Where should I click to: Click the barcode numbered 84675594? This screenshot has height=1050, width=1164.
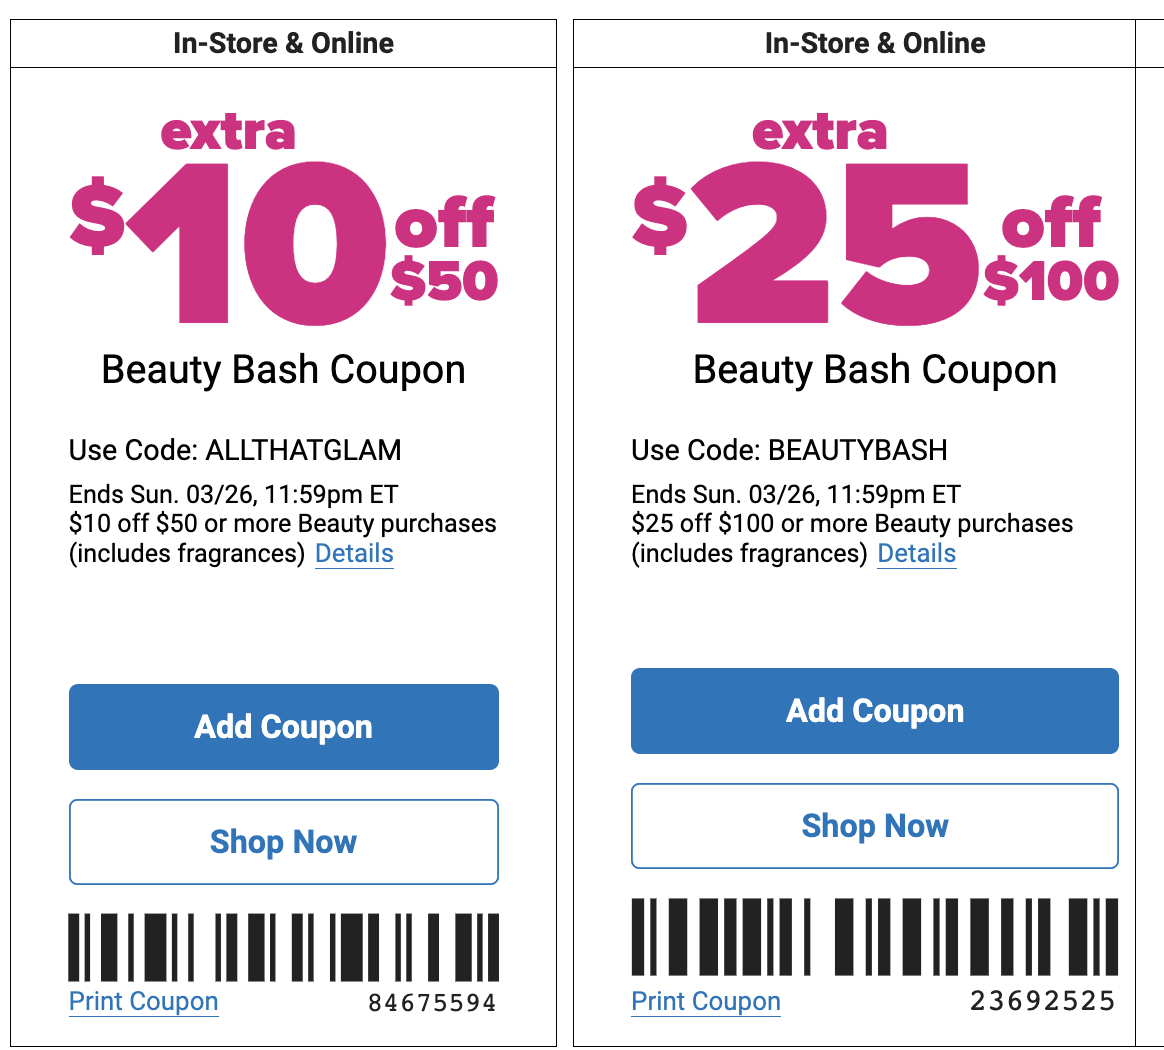pyautogui.click(x=283, y=947)
